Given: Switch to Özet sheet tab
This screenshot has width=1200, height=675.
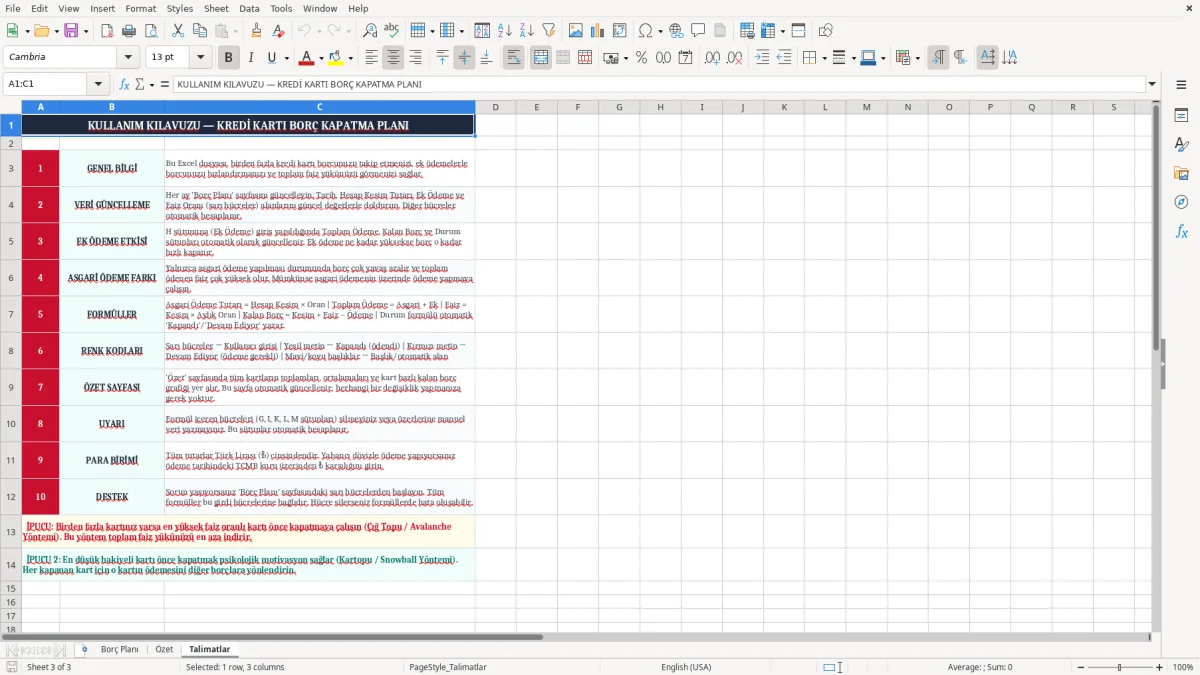Looking at the screenshot, I should coord(164,649).
